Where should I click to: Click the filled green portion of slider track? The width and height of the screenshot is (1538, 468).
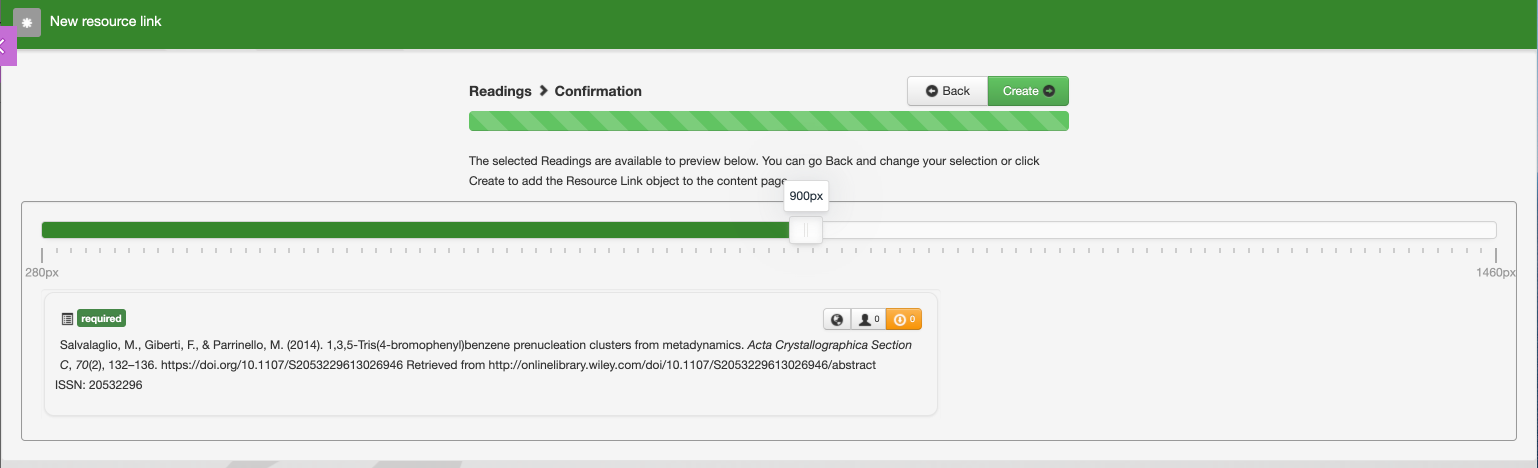click(400, 230)
